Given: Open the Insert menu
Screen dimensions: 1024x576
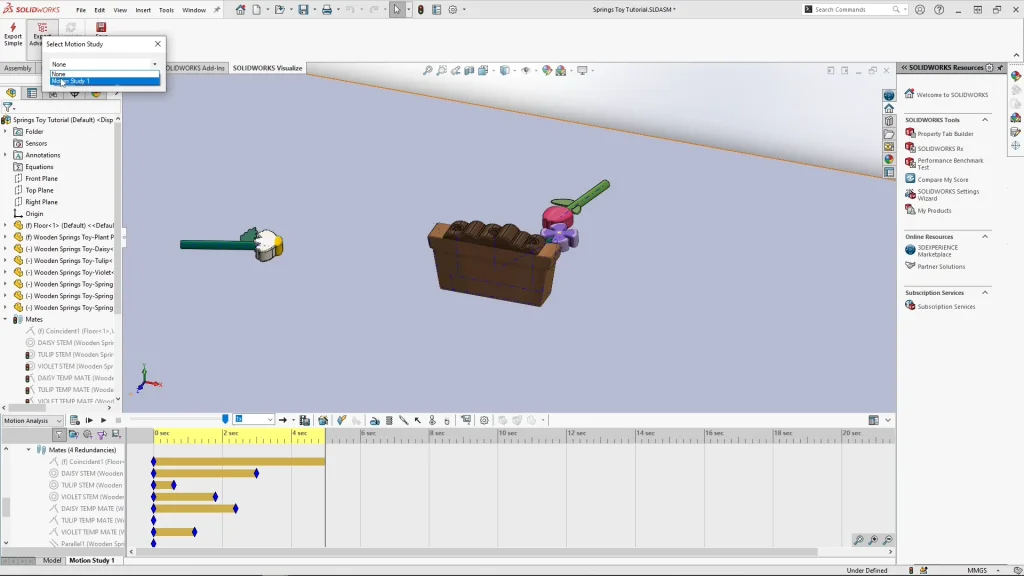Looking at the screenshot, I should [143, 10].
